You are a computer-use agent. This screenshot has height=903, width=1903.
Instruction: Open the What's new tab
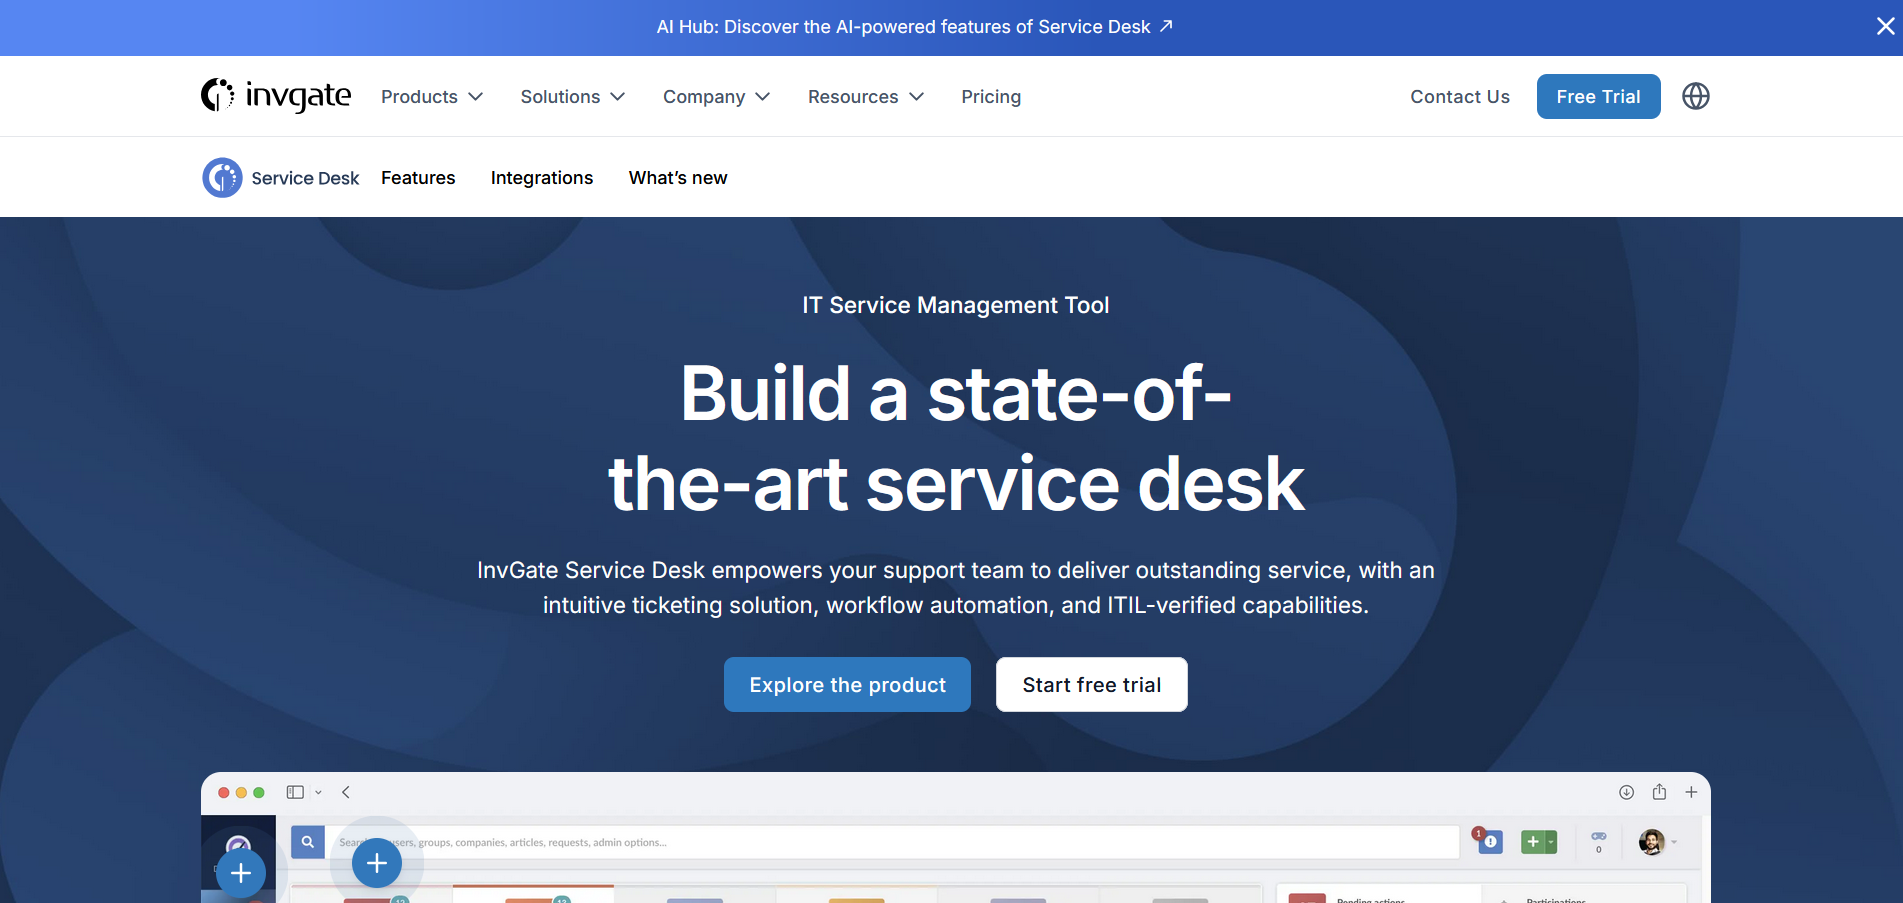678,178
